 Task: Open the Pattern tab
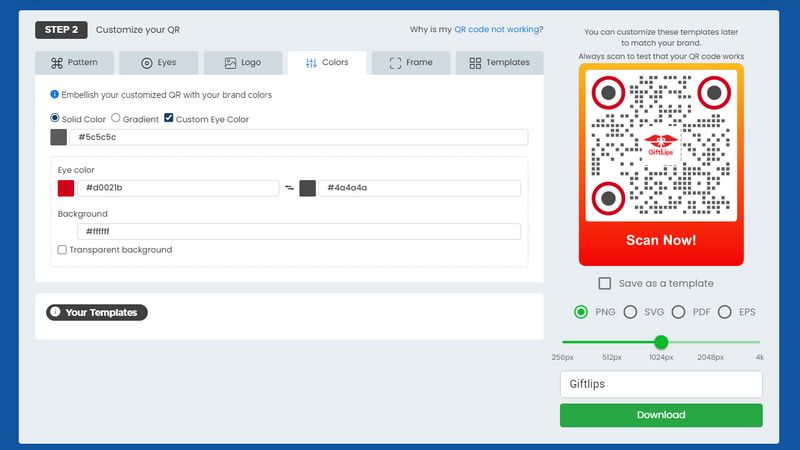[x=75, y=63]
